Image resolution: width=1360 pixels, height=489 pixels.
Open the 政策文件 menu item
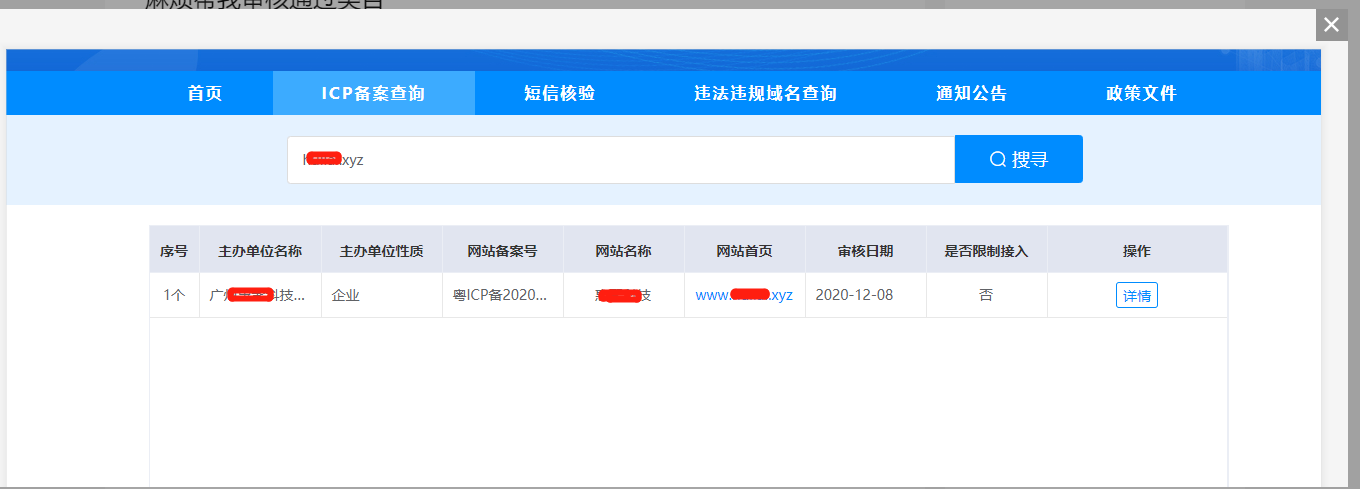[1141, 93]
